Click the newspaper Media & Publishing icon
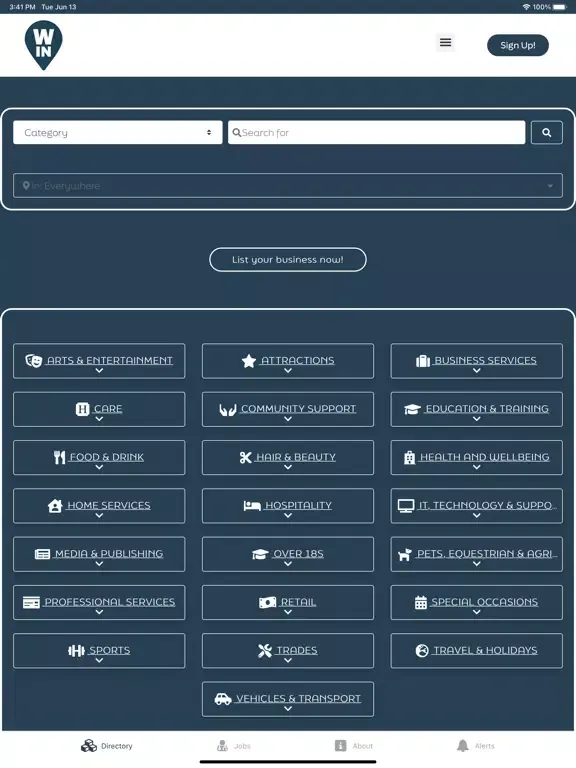576x768 pixels. coord(42,554)
